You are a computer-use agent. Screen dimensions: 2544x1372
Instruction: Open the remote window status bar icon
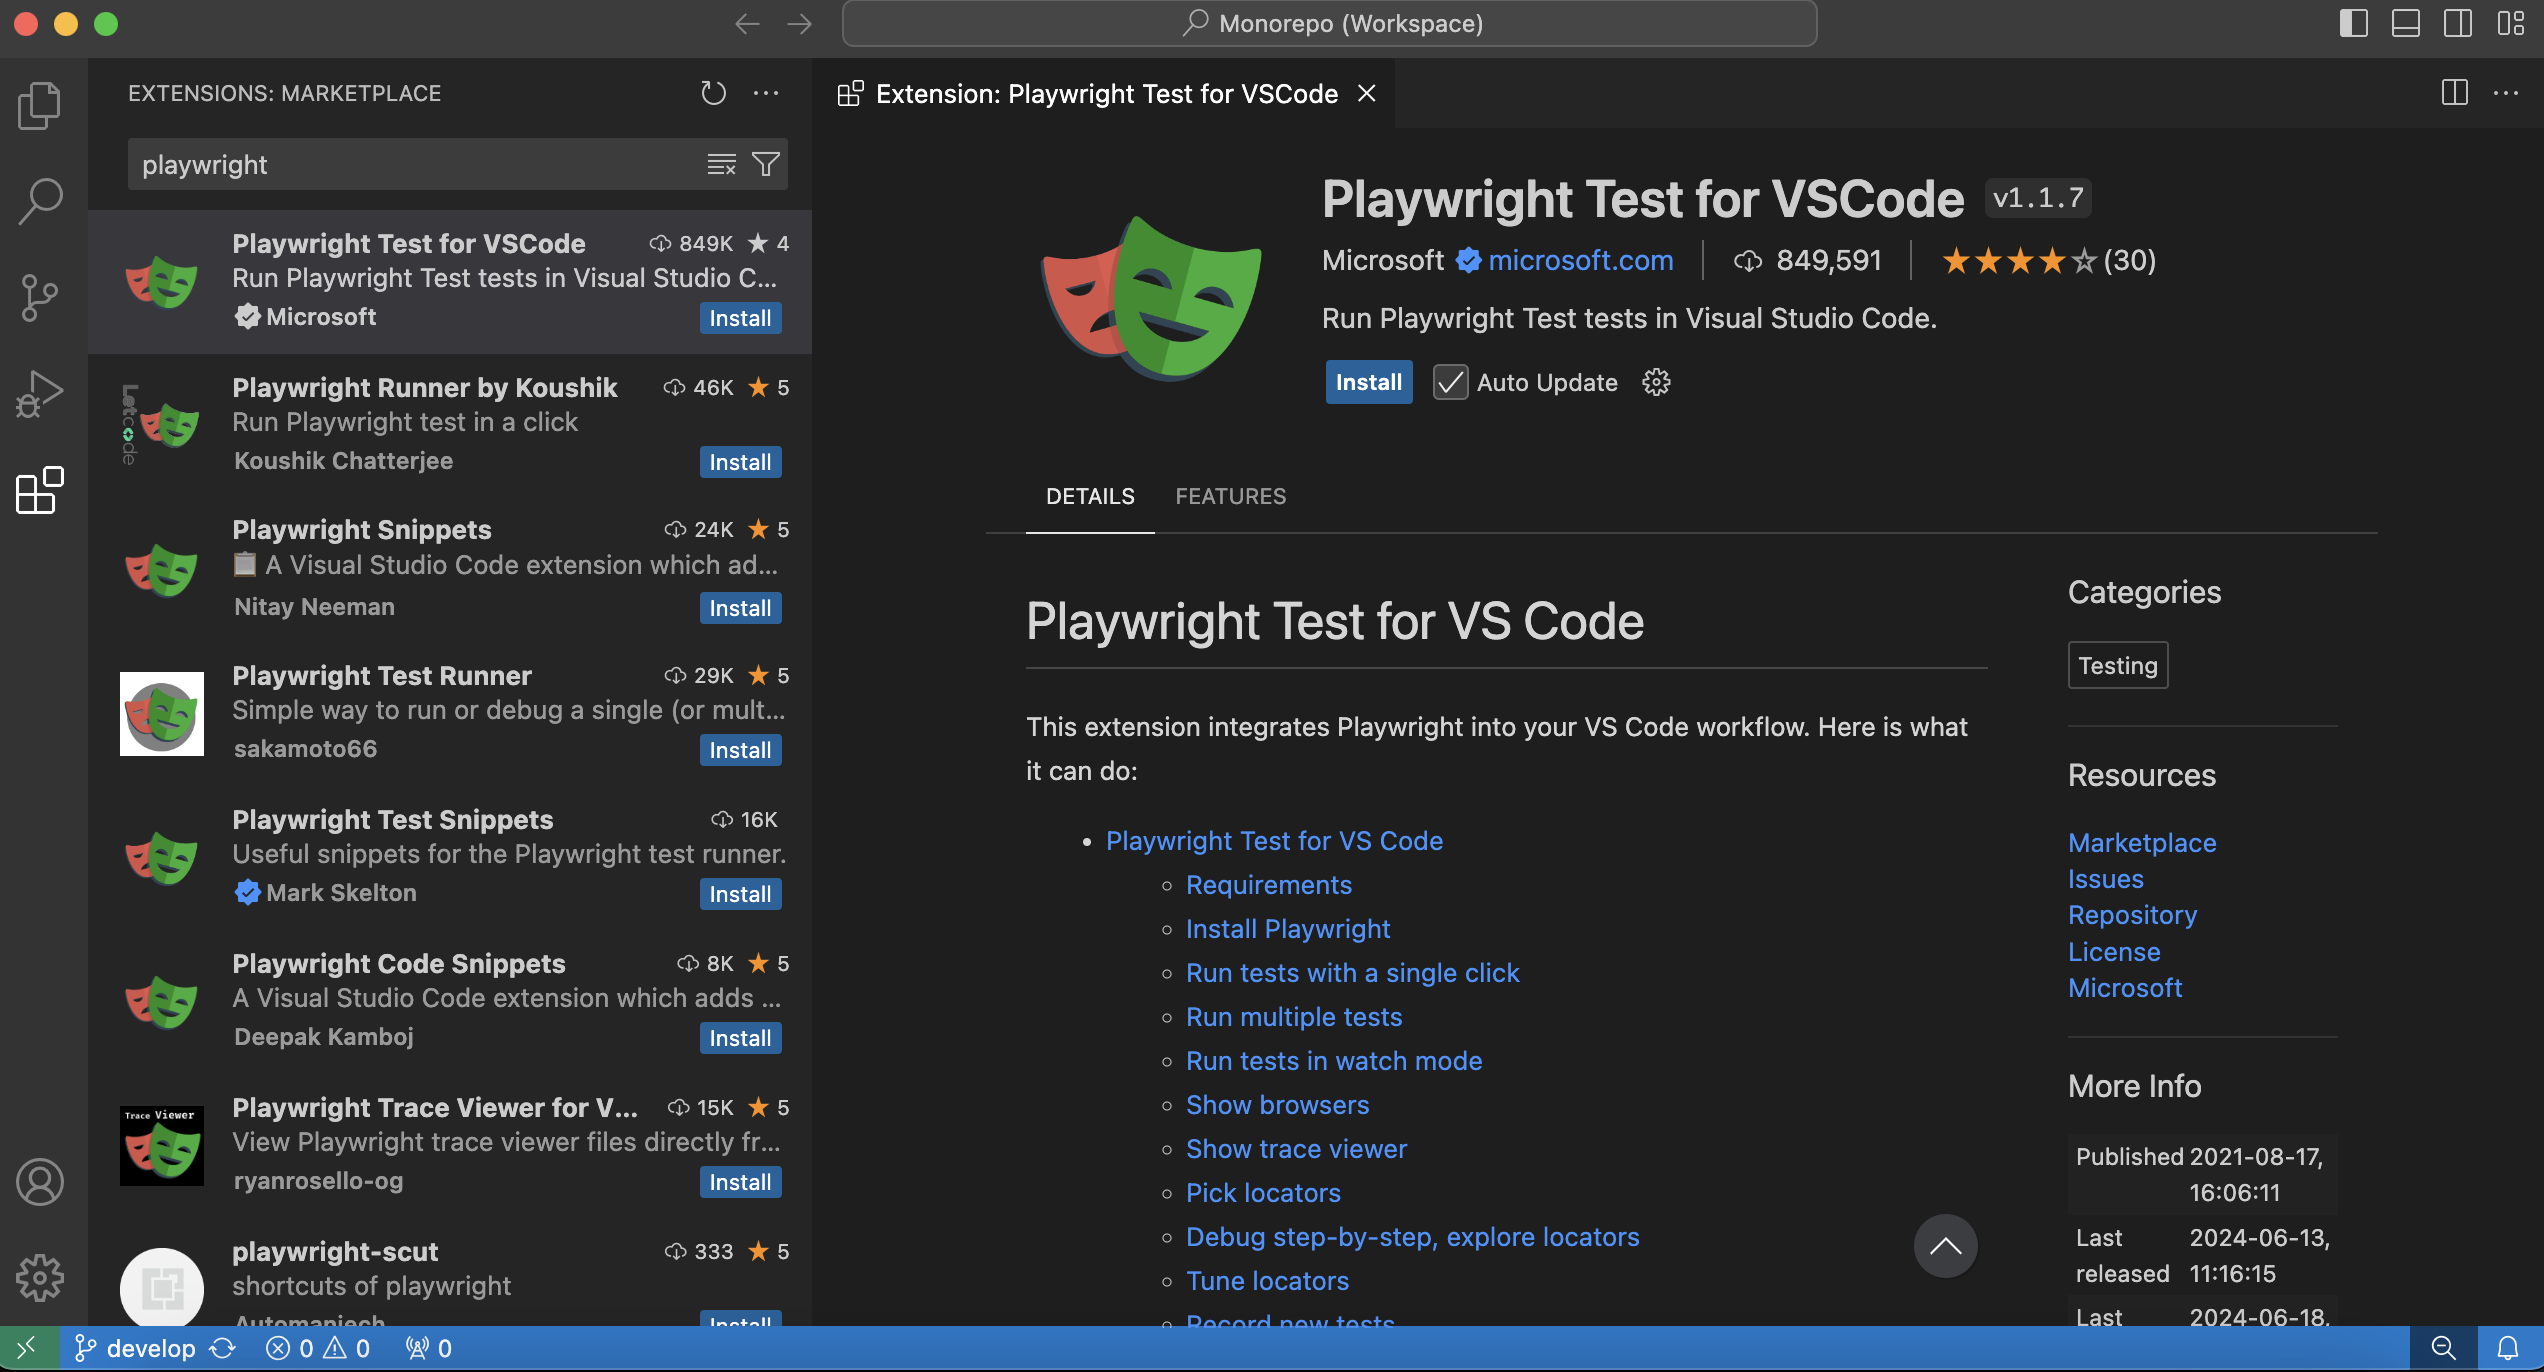point(28,1348)
